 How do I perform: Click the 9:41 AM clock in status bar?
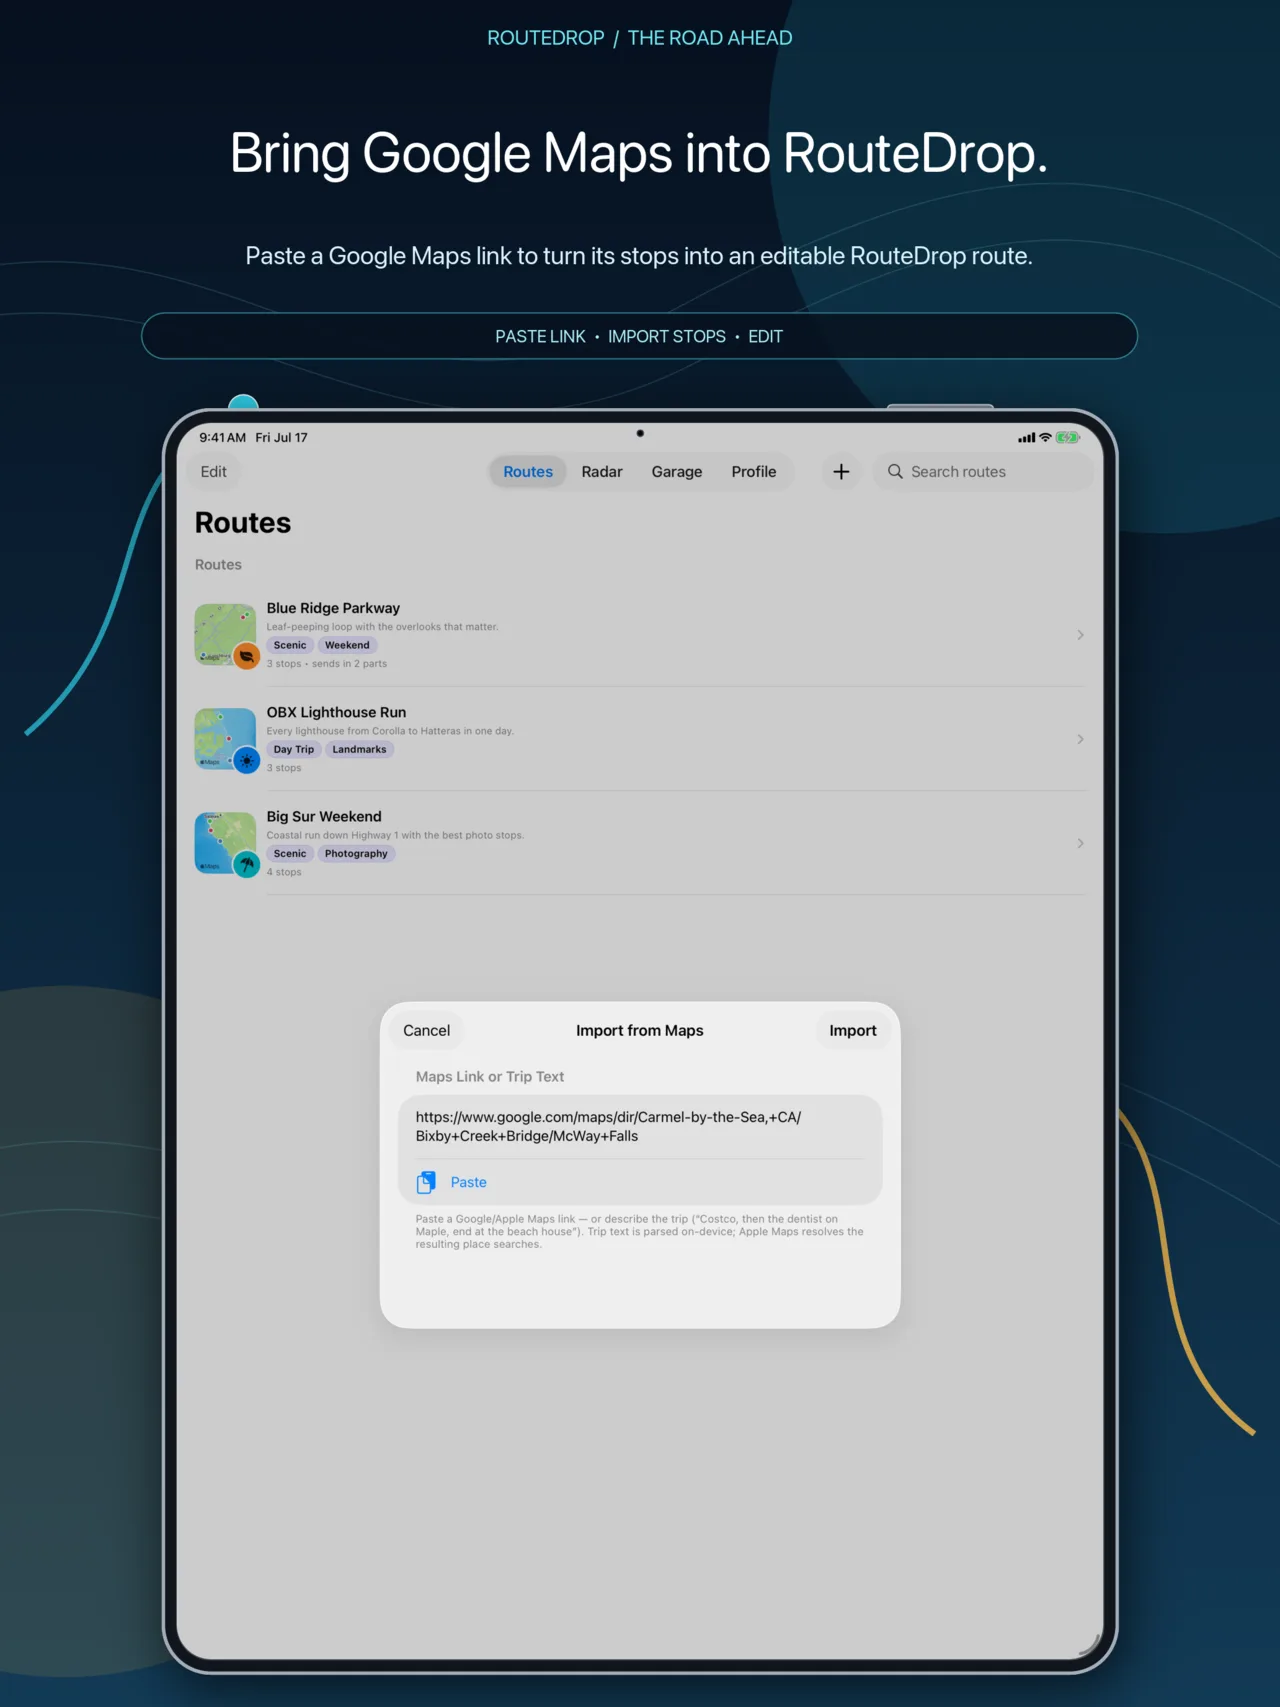[222, 437]
